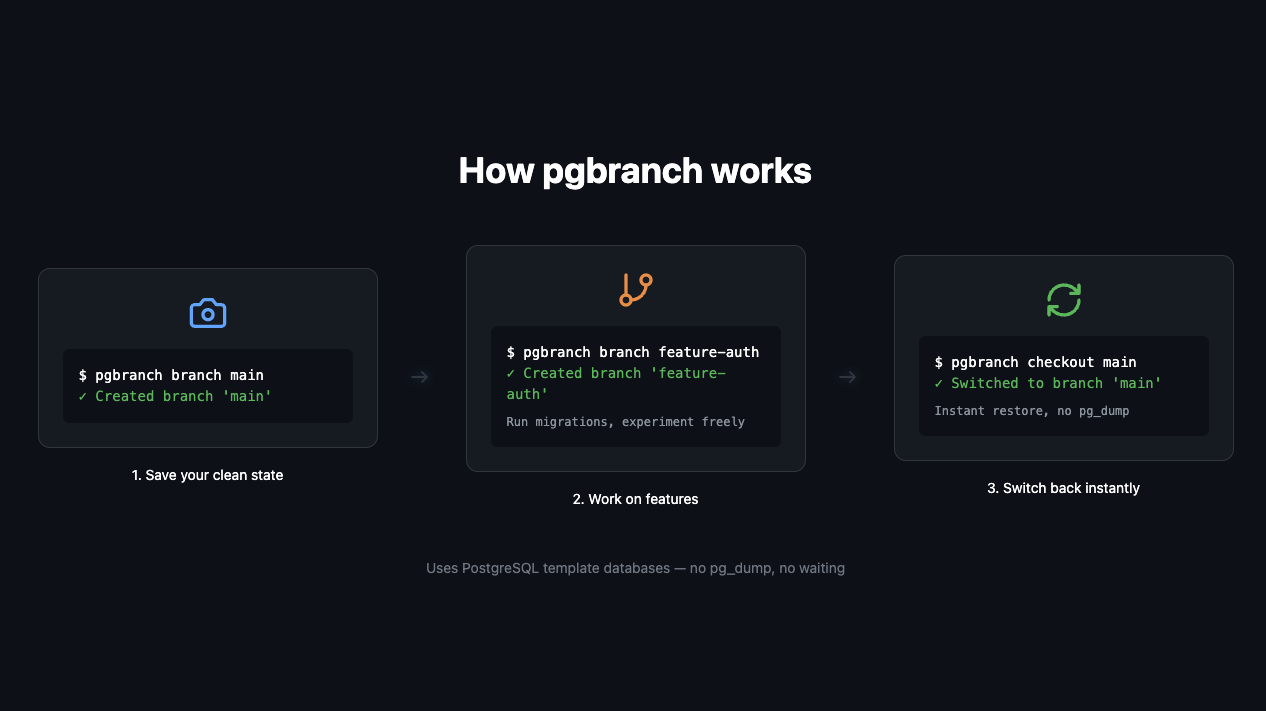Click '2. Work on features' caption
The width and height of the screenshot is (1266, 711).
[636, 499]
